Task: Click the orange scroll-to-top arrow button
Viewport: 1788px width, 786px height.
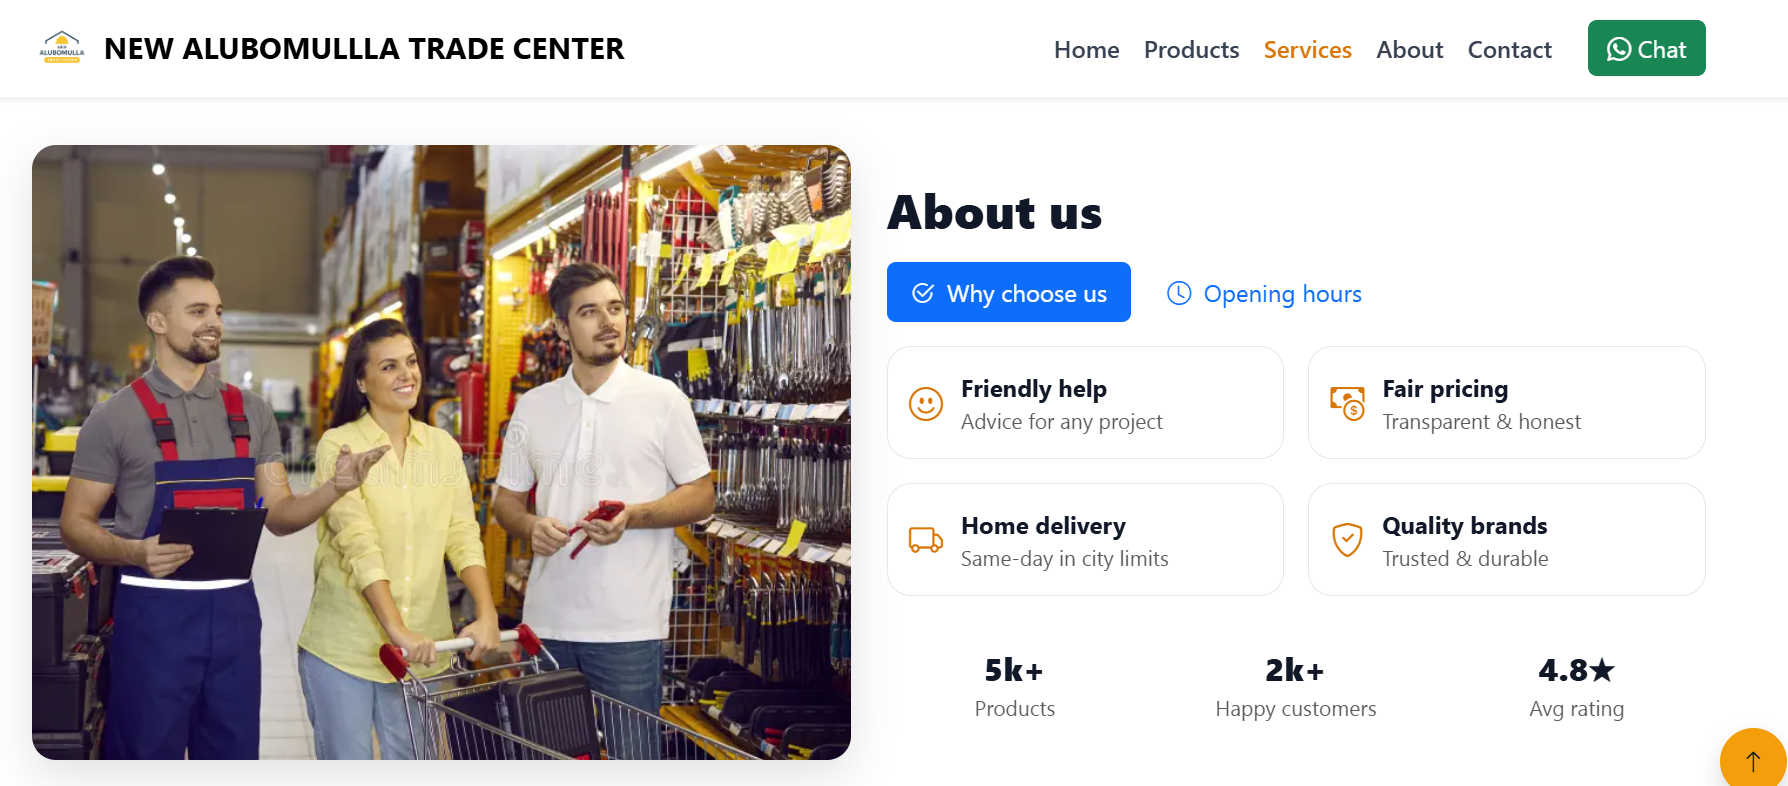Action: point(1753,760)
